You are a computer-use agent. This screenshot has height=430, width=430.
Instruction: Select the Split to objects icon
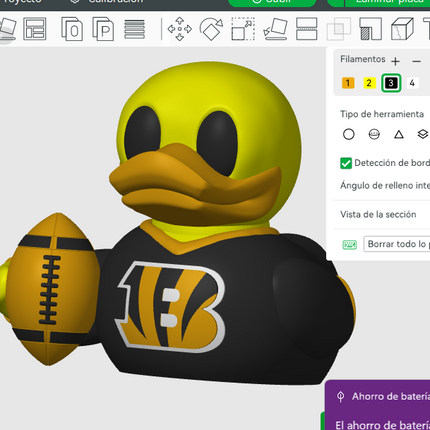pos(72,29)
